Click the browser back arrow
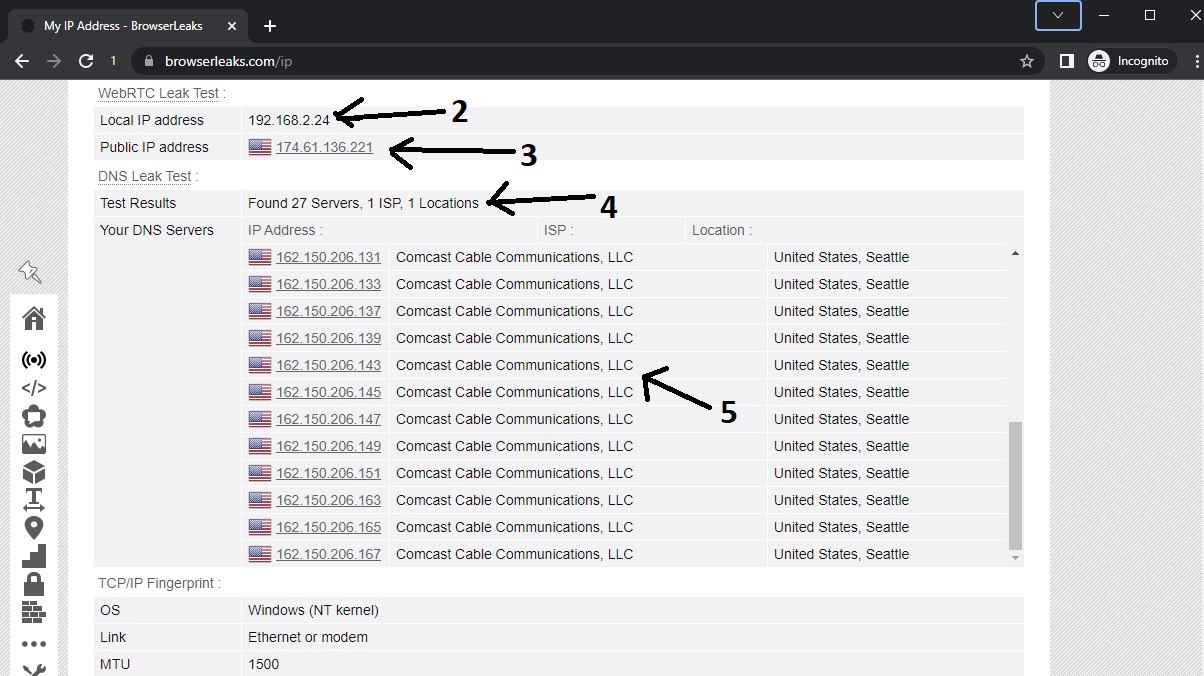The image size is (1204, 676). coord(22,61)
